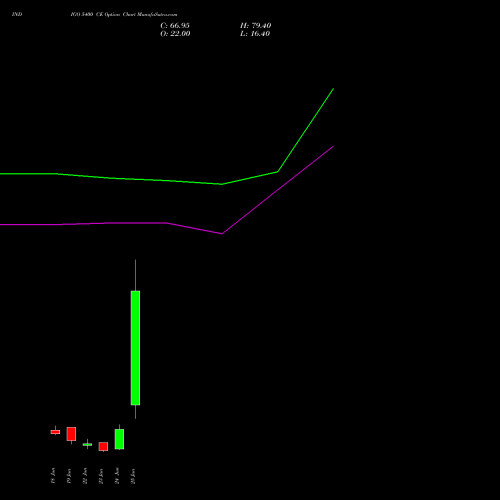Select the small red candle for 18 Jan

(x=55, y=432)
